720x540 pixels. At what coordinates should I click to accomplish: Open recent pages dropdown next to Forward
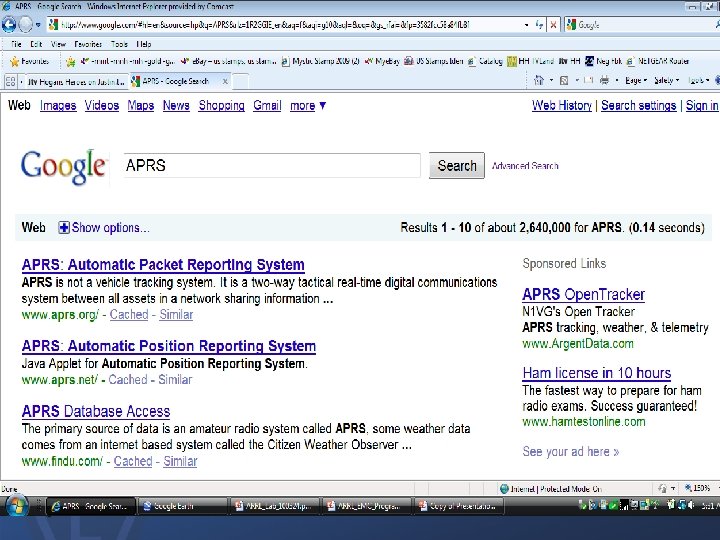[38, 25]
